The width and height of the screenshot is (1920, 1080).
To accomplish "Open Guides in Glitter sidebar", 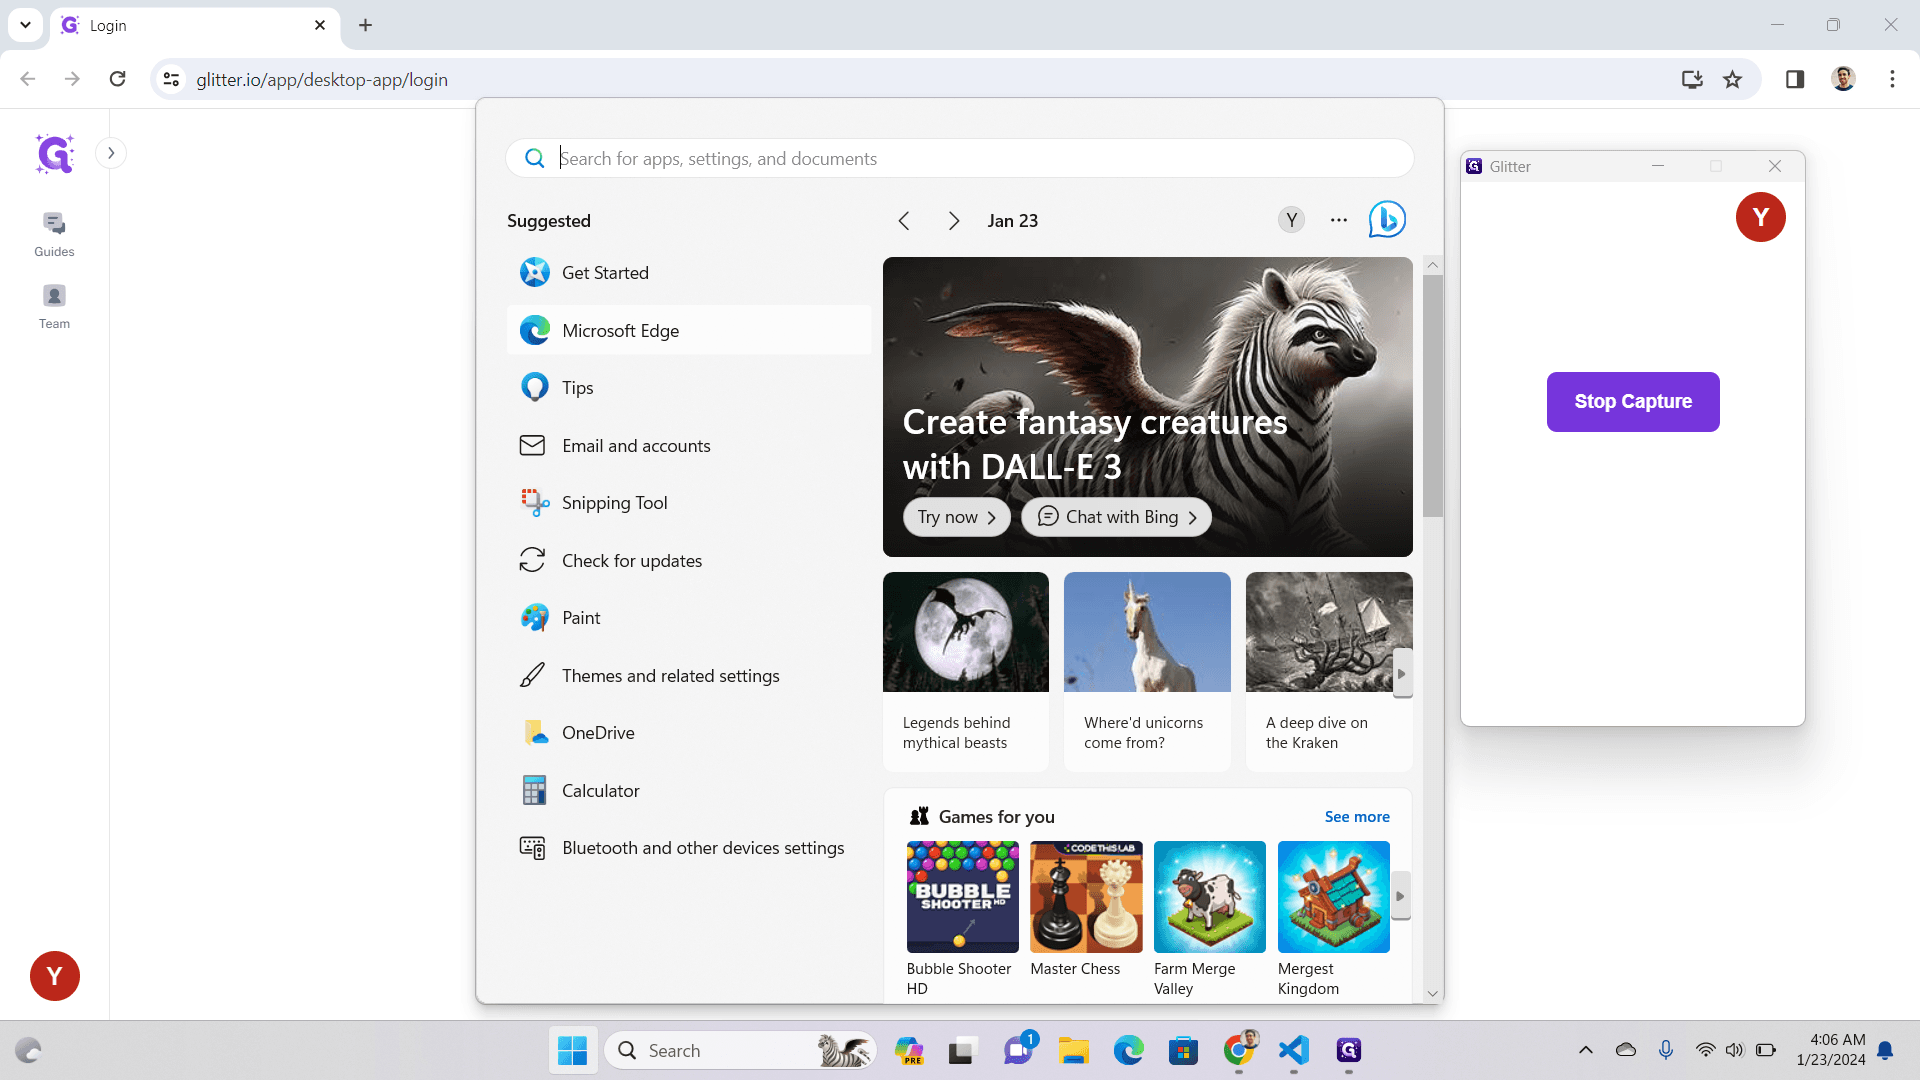I will (54, 235).
